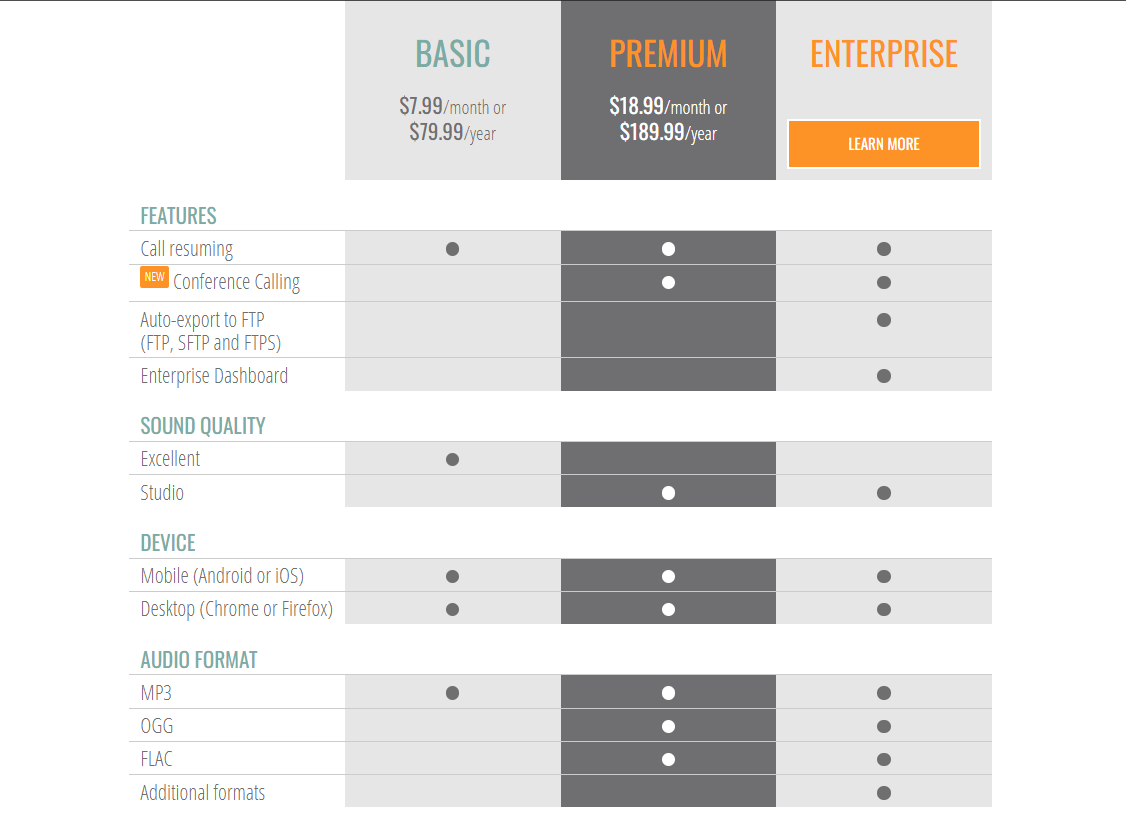Viewport: 1126px width, 813px height.
Task: Click the Premium $18.99/month price text
Action: 668,107
